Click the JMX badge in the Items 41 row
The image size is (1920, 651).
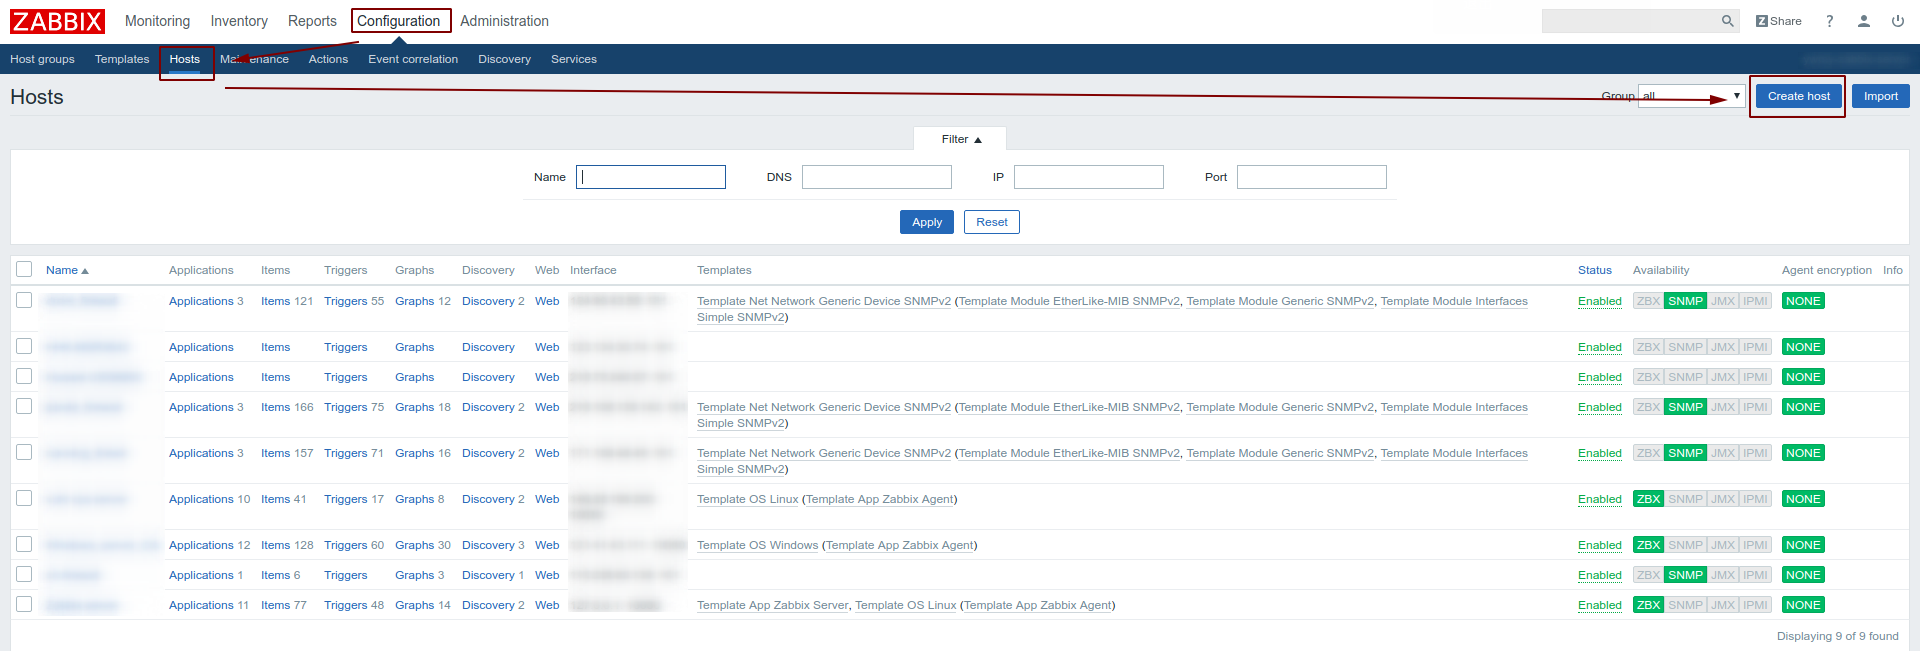[1723, 499]
